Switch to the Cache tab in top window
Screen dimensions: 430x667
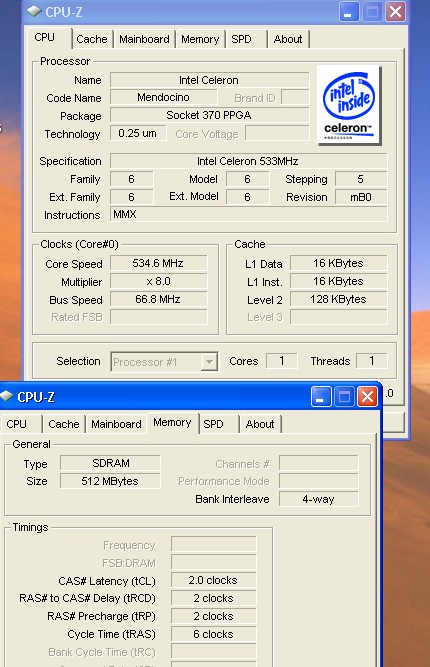pyautogui.click(x=92, y=39)
